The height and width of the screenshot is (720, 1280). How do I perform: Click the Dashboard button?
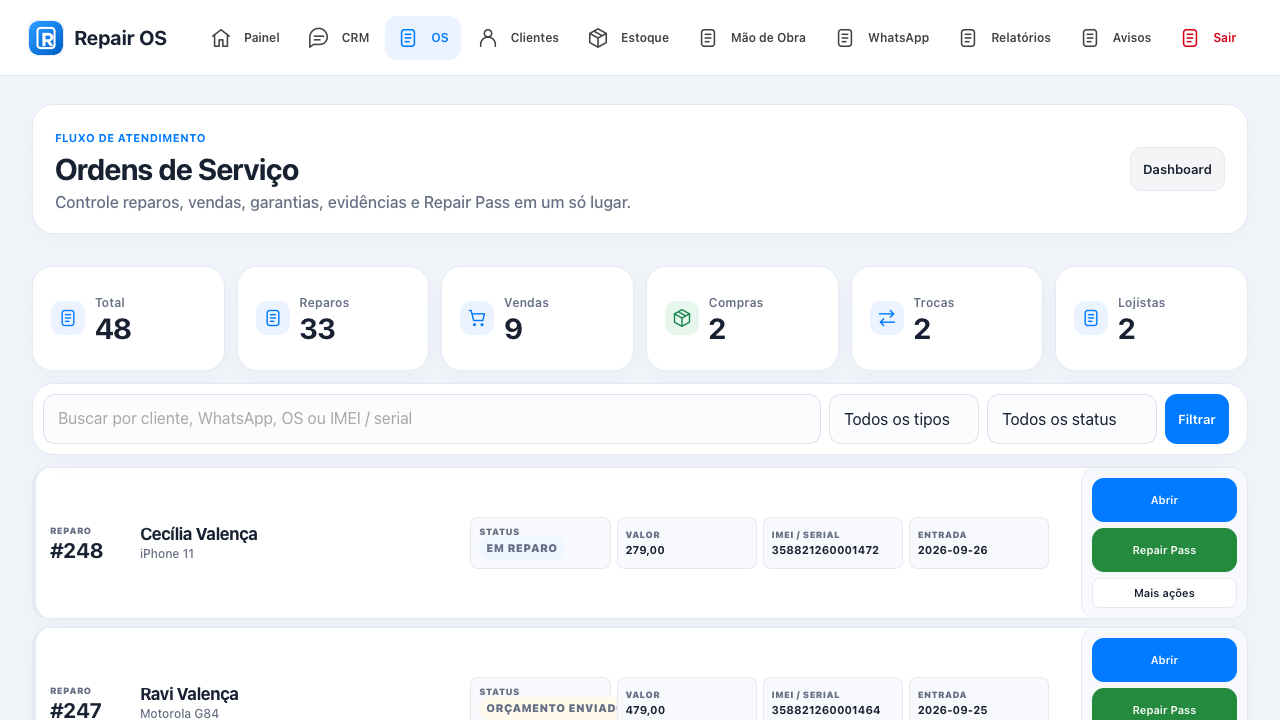click(x=1177, y=169)
